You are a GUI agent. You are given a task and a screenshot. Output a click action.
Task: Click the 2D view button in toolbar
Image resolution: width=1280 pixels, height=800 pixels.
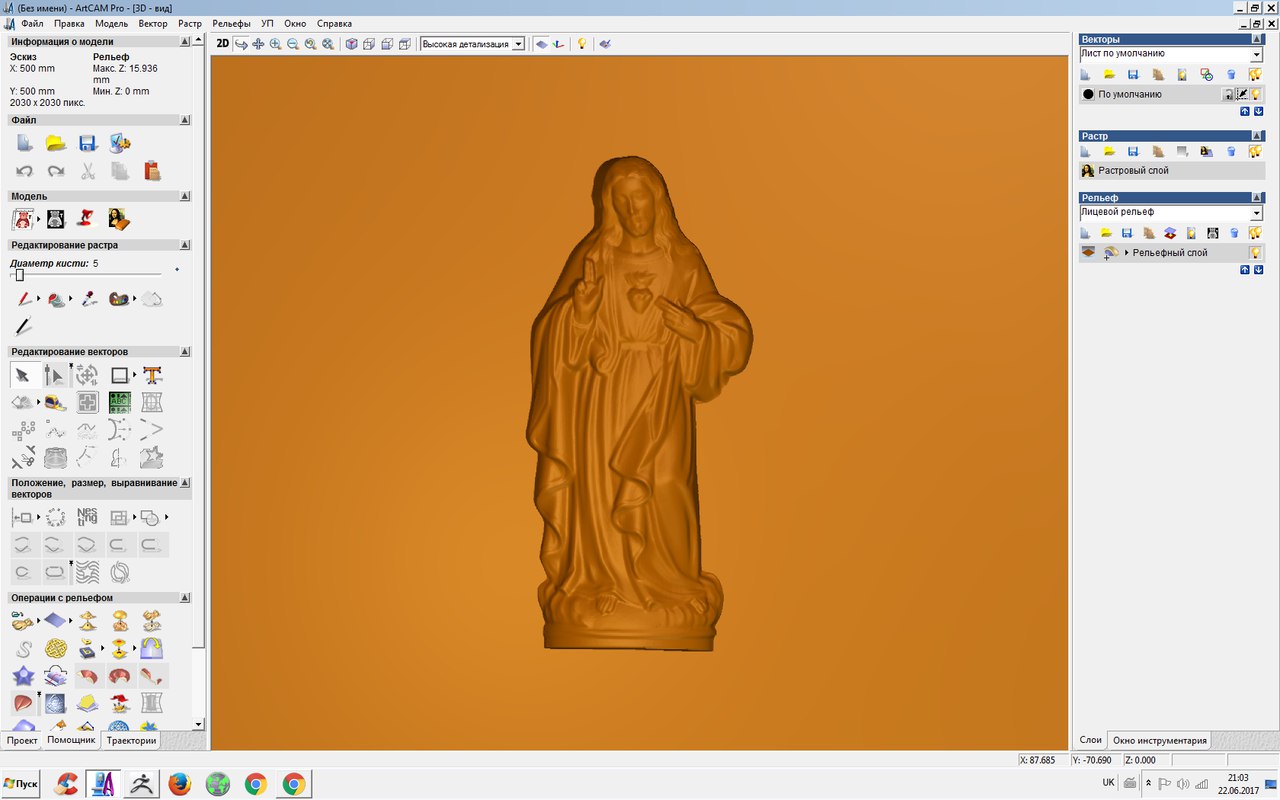(x=222, y=44)
